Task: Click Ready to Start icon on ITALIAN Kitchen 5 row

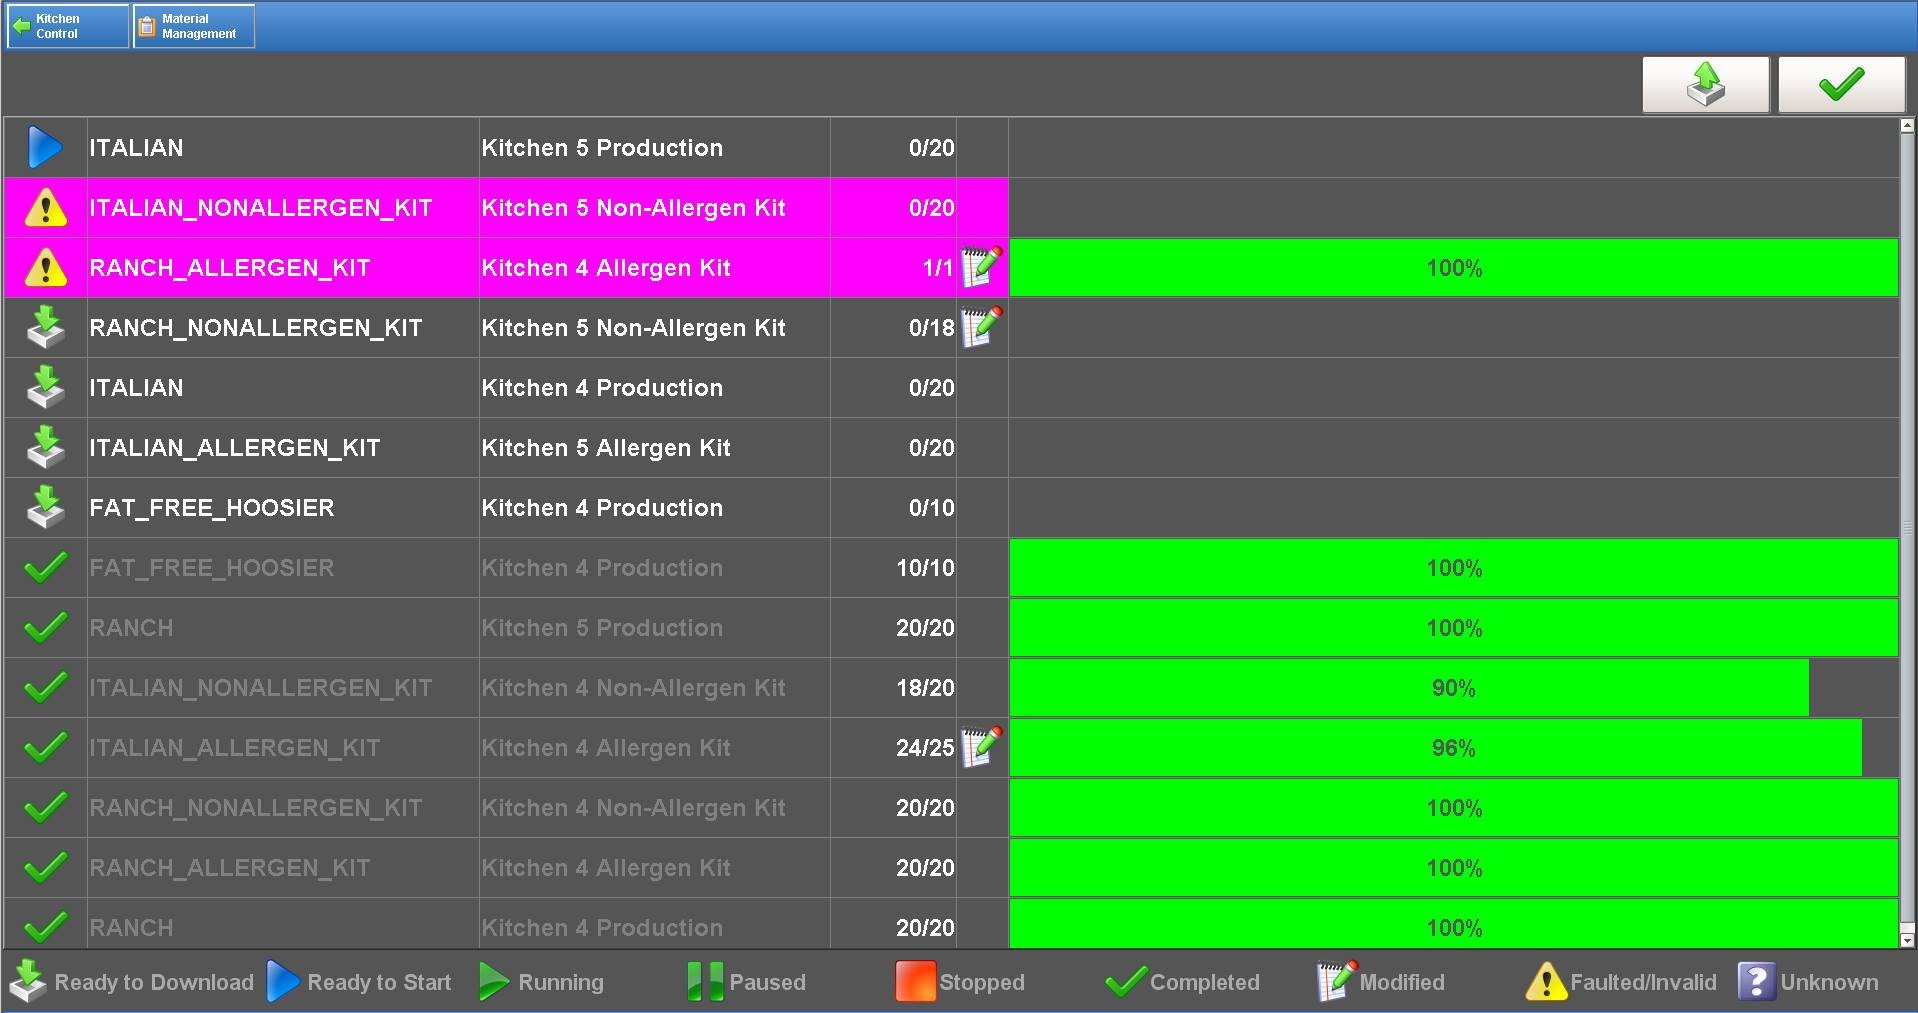Action: pos(45,147)
